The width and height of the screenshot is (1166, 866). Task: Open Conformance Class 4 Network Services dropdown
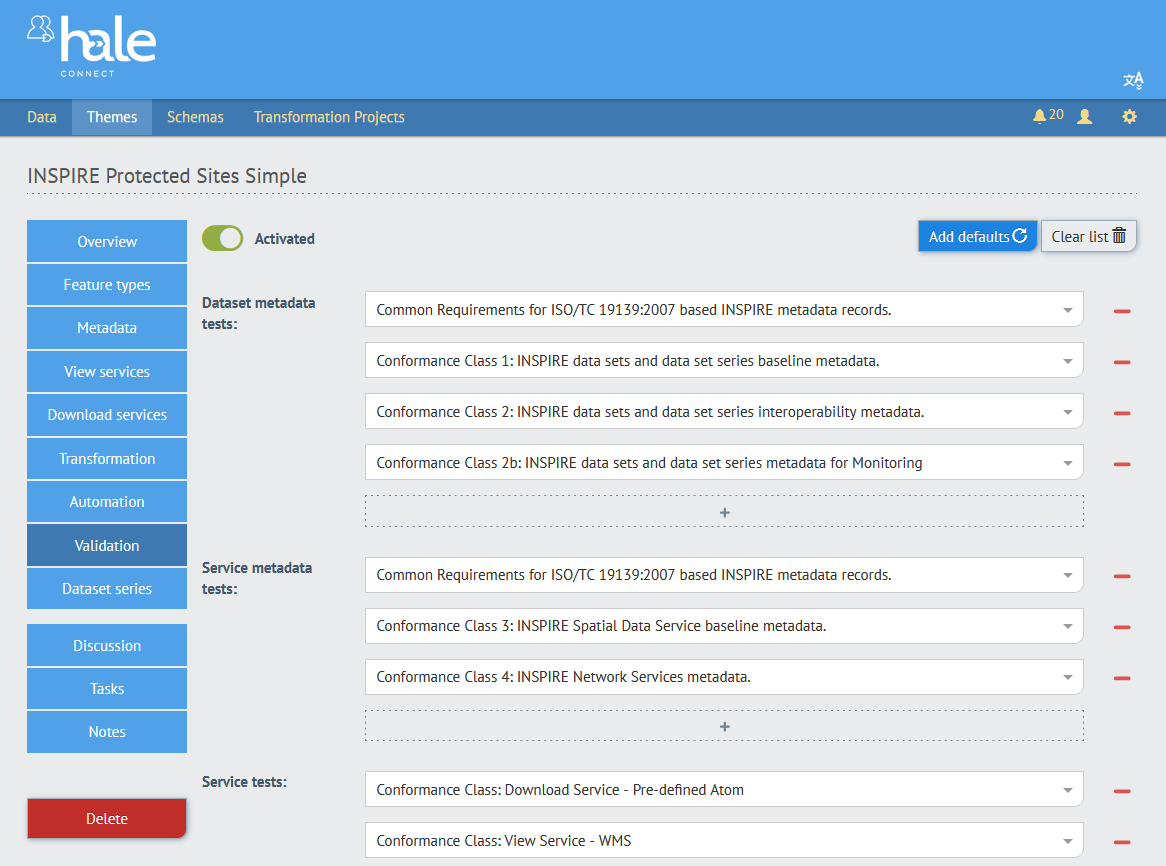724,676
